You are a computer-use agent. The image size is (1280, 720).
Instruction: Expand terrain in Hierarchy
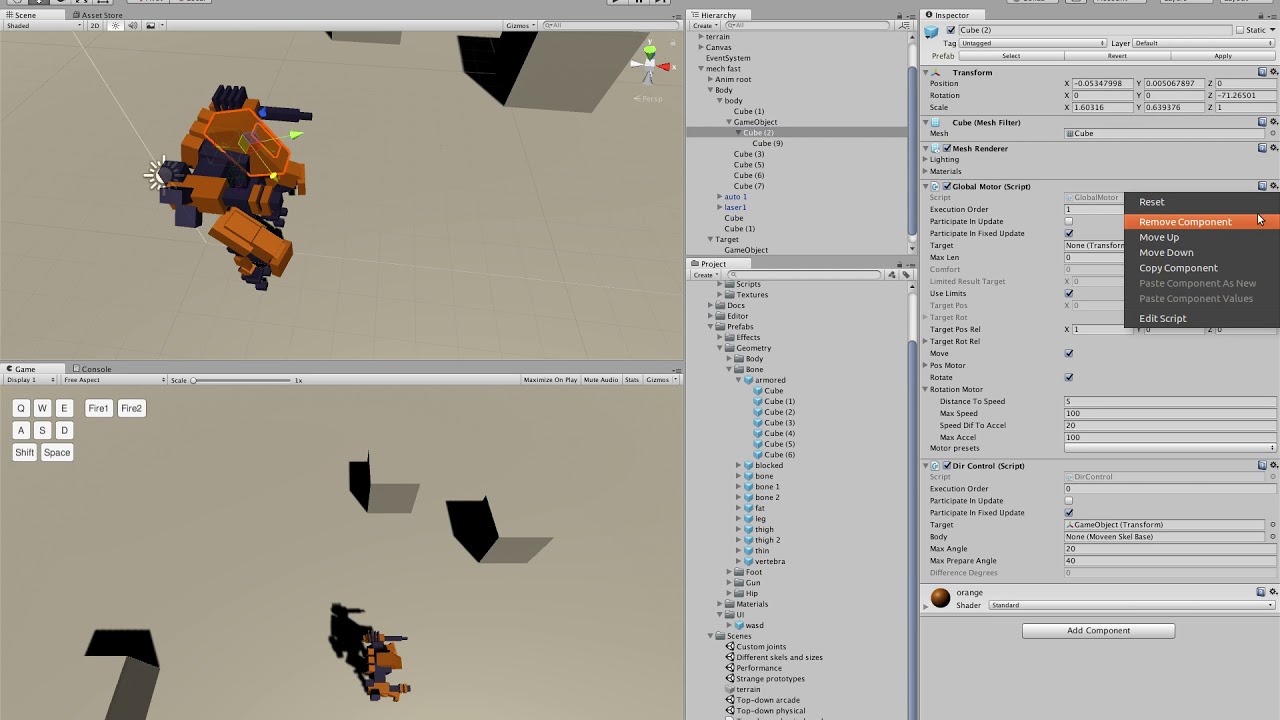(x=701, y=37)
